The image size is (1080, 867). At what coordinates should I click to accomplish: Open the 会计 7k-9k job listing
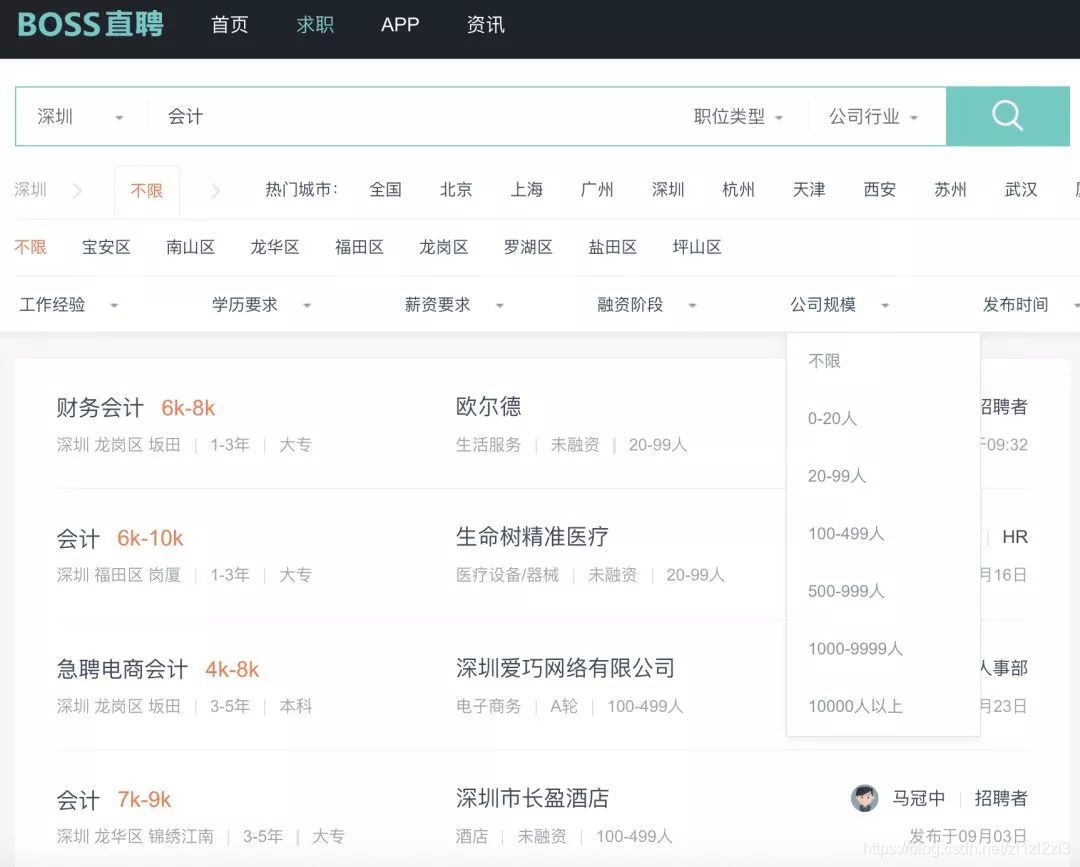coord(78,800)
